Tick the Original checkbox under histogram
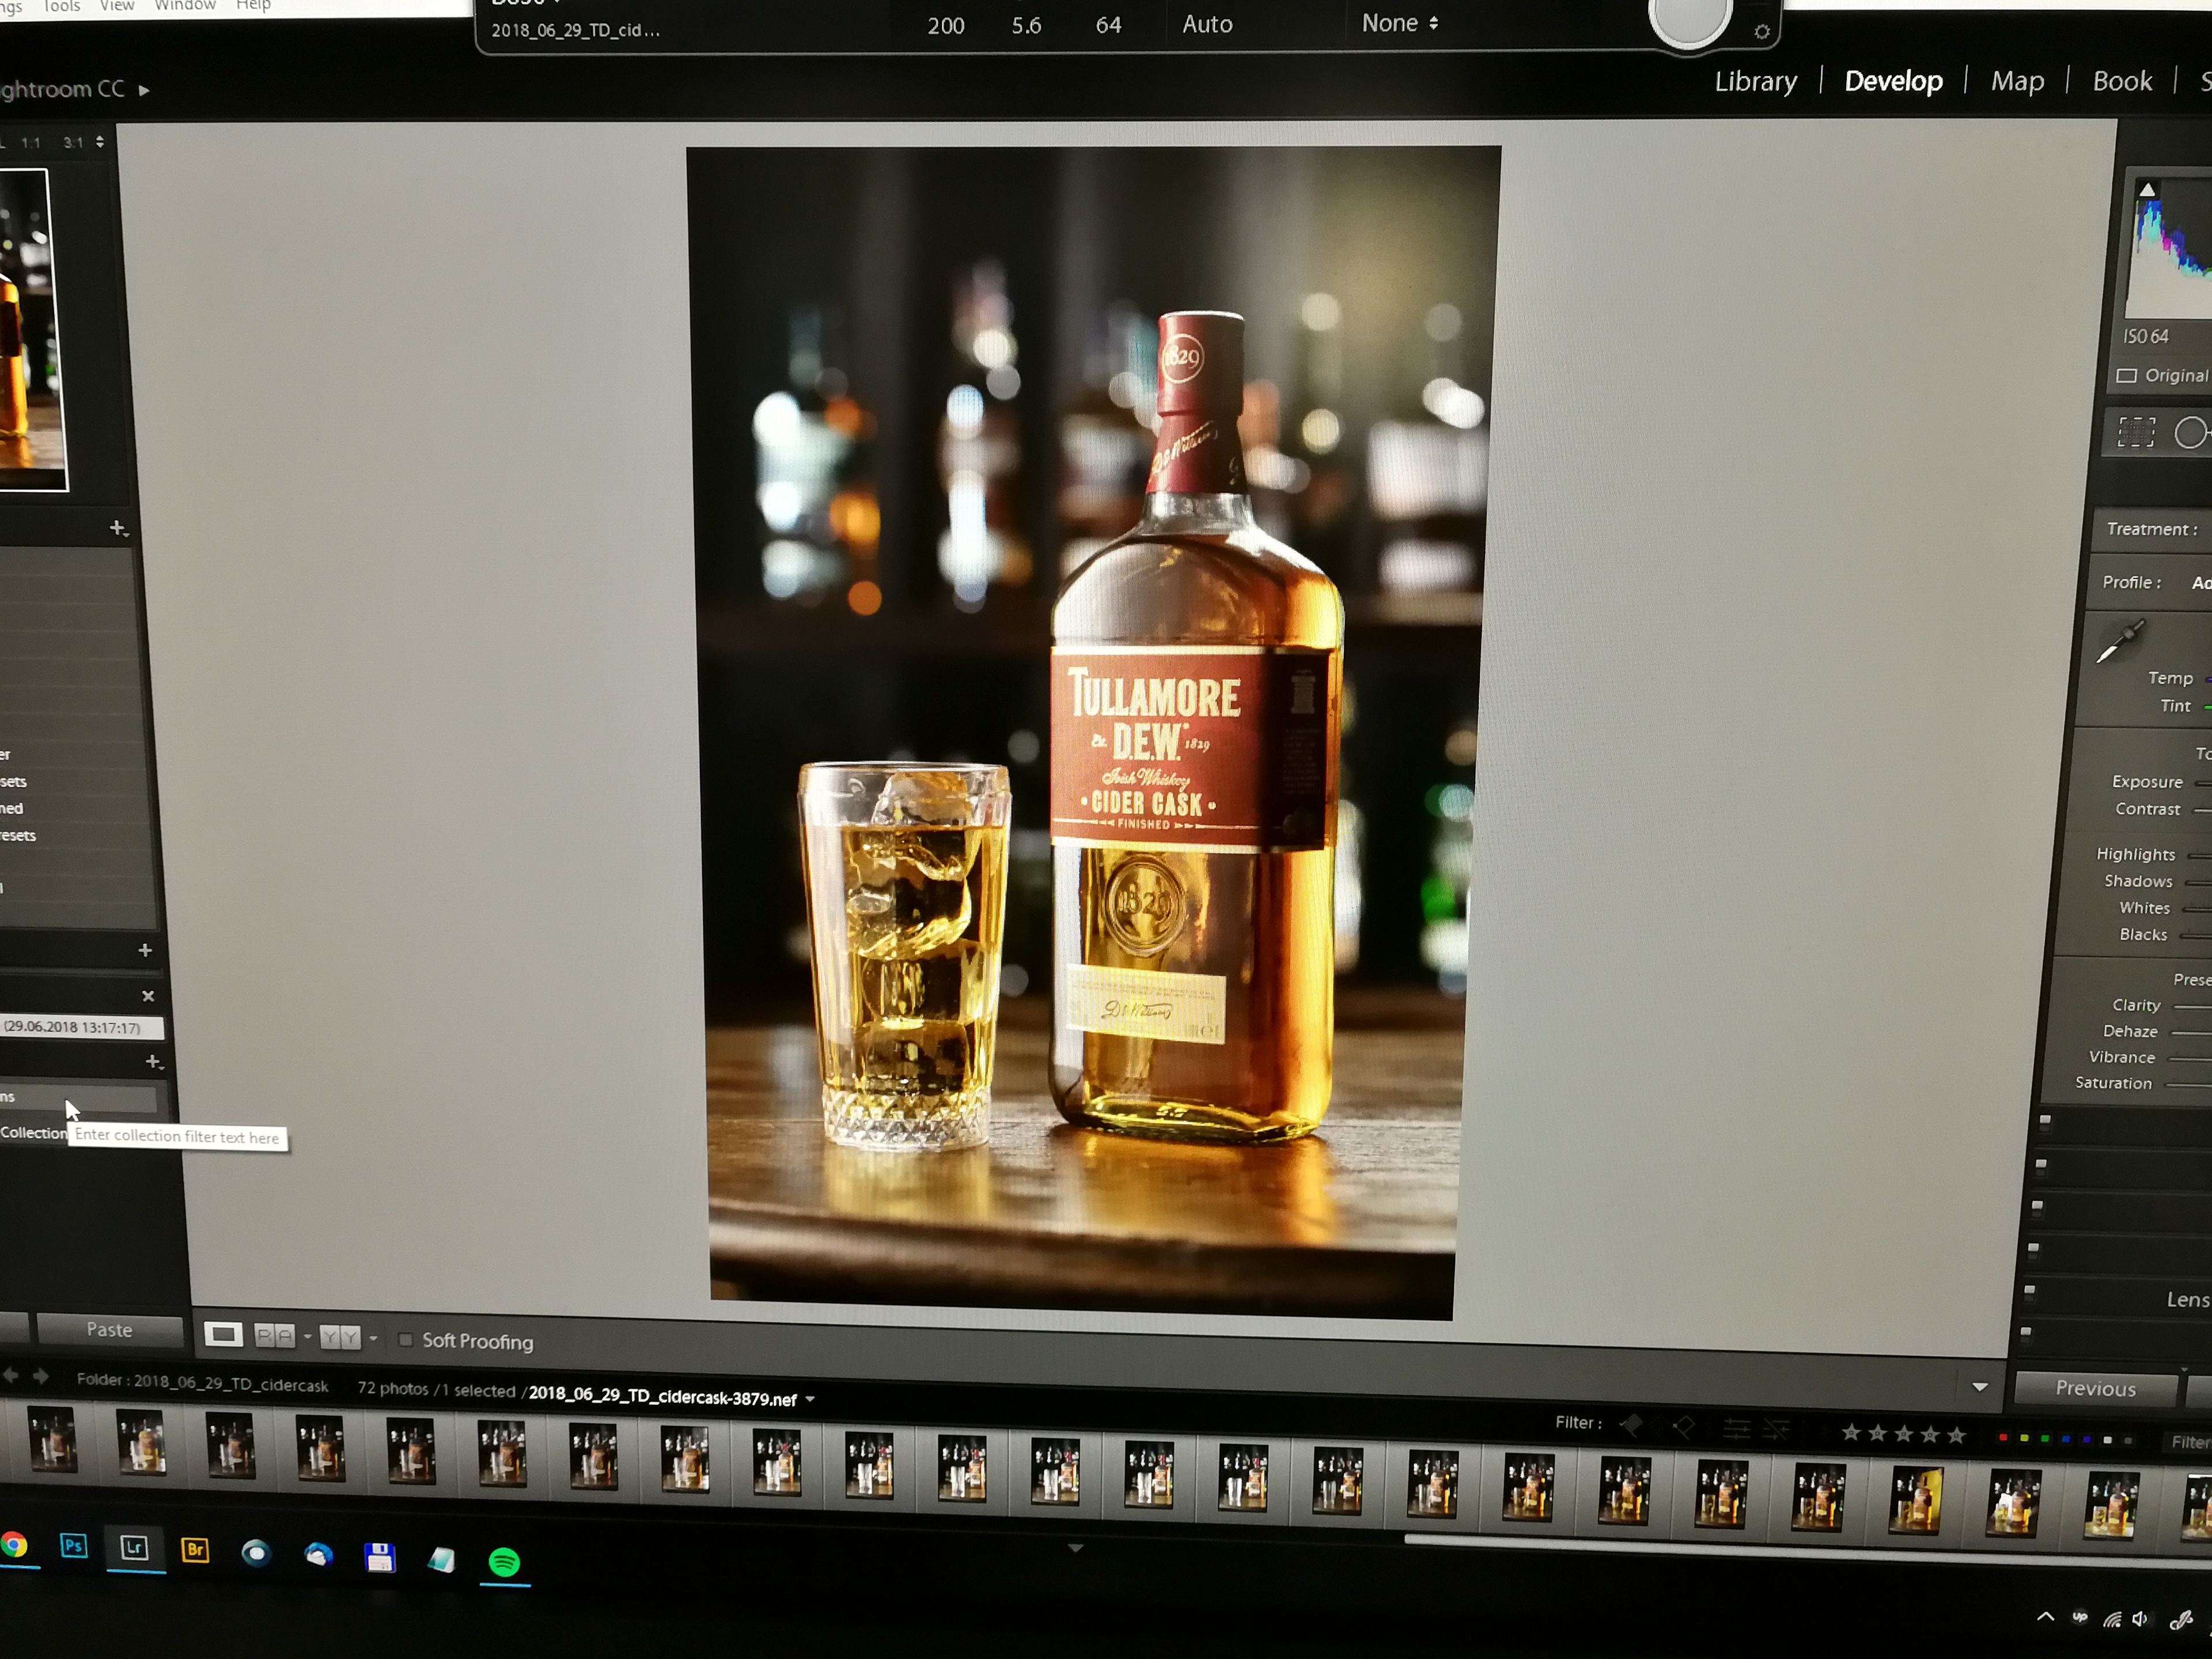2212x1659 pixels. tap(2127, 376)
